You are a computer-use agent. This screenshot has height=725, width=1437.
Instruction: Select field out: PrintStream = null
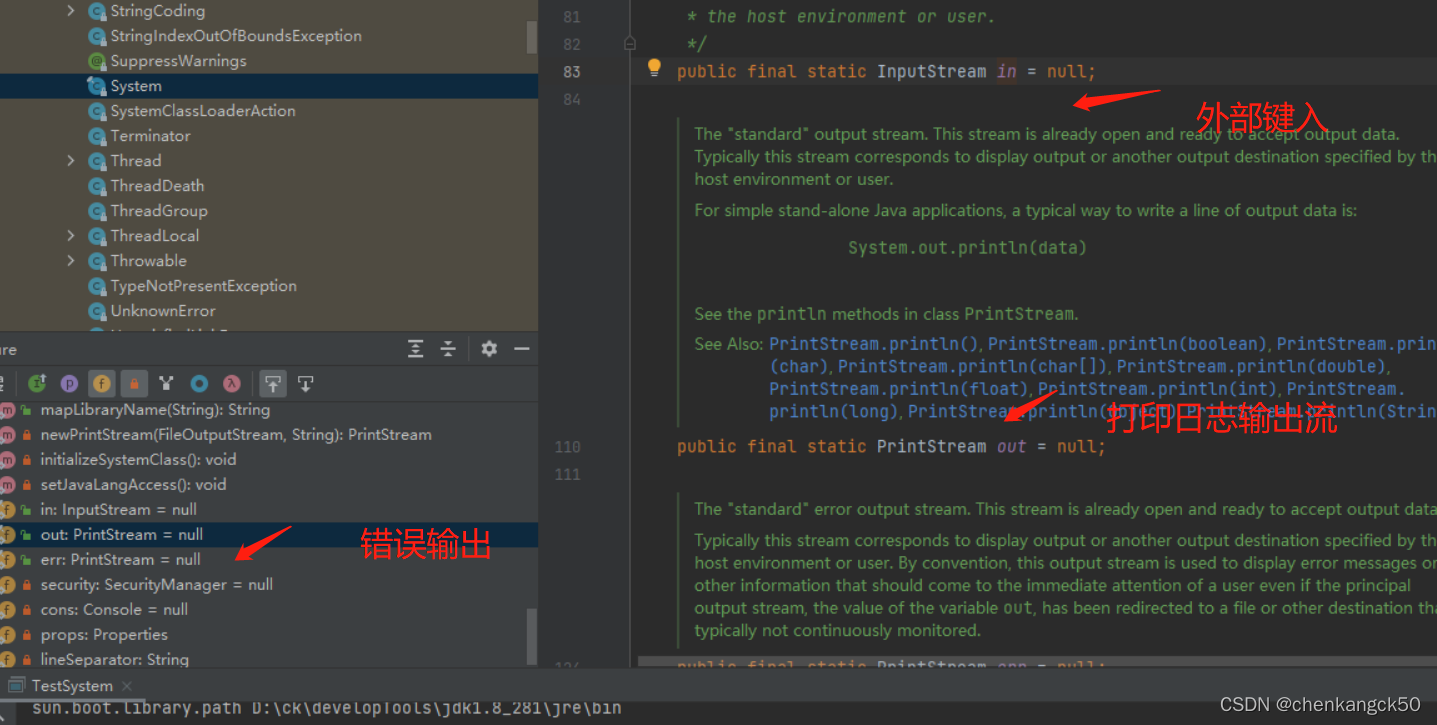click(x=121, y=535)
